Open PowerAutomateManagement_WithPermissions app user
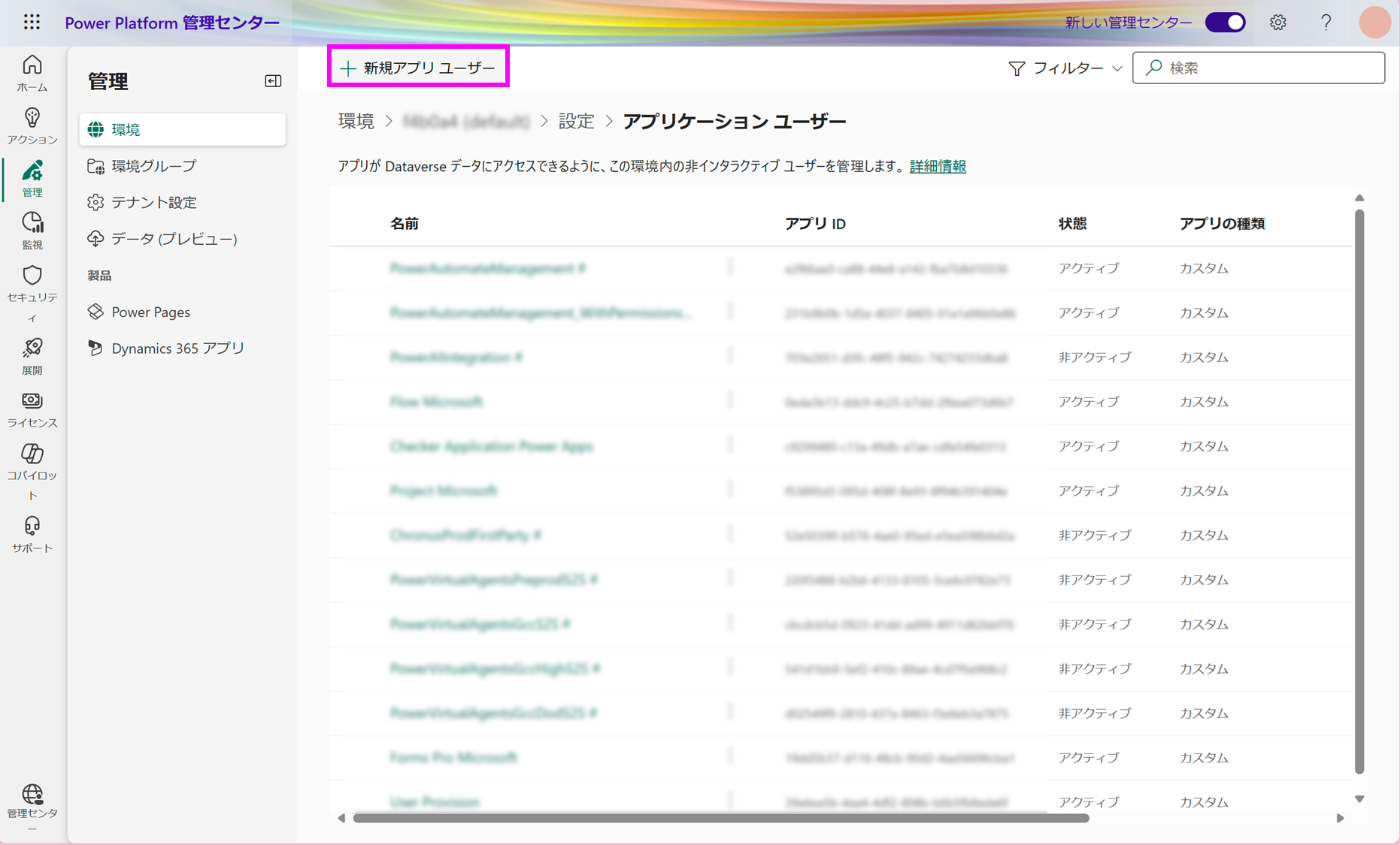The width and height of the screenshot is (1400, 845). pyautogui.click(x=541, y=313)
